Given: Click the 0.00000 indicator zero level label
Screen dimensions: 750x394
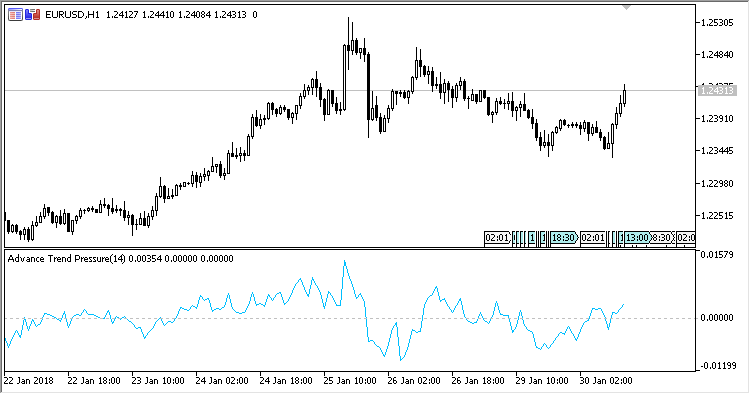Looking at the screenshot, I should pos(717,318).
